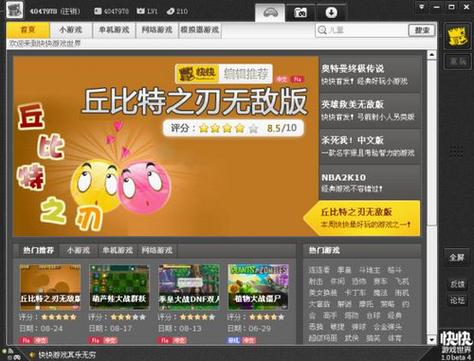Click the scrollbar down arrow
The width and height of the screenshot is (474, 361).
[432, 340]
